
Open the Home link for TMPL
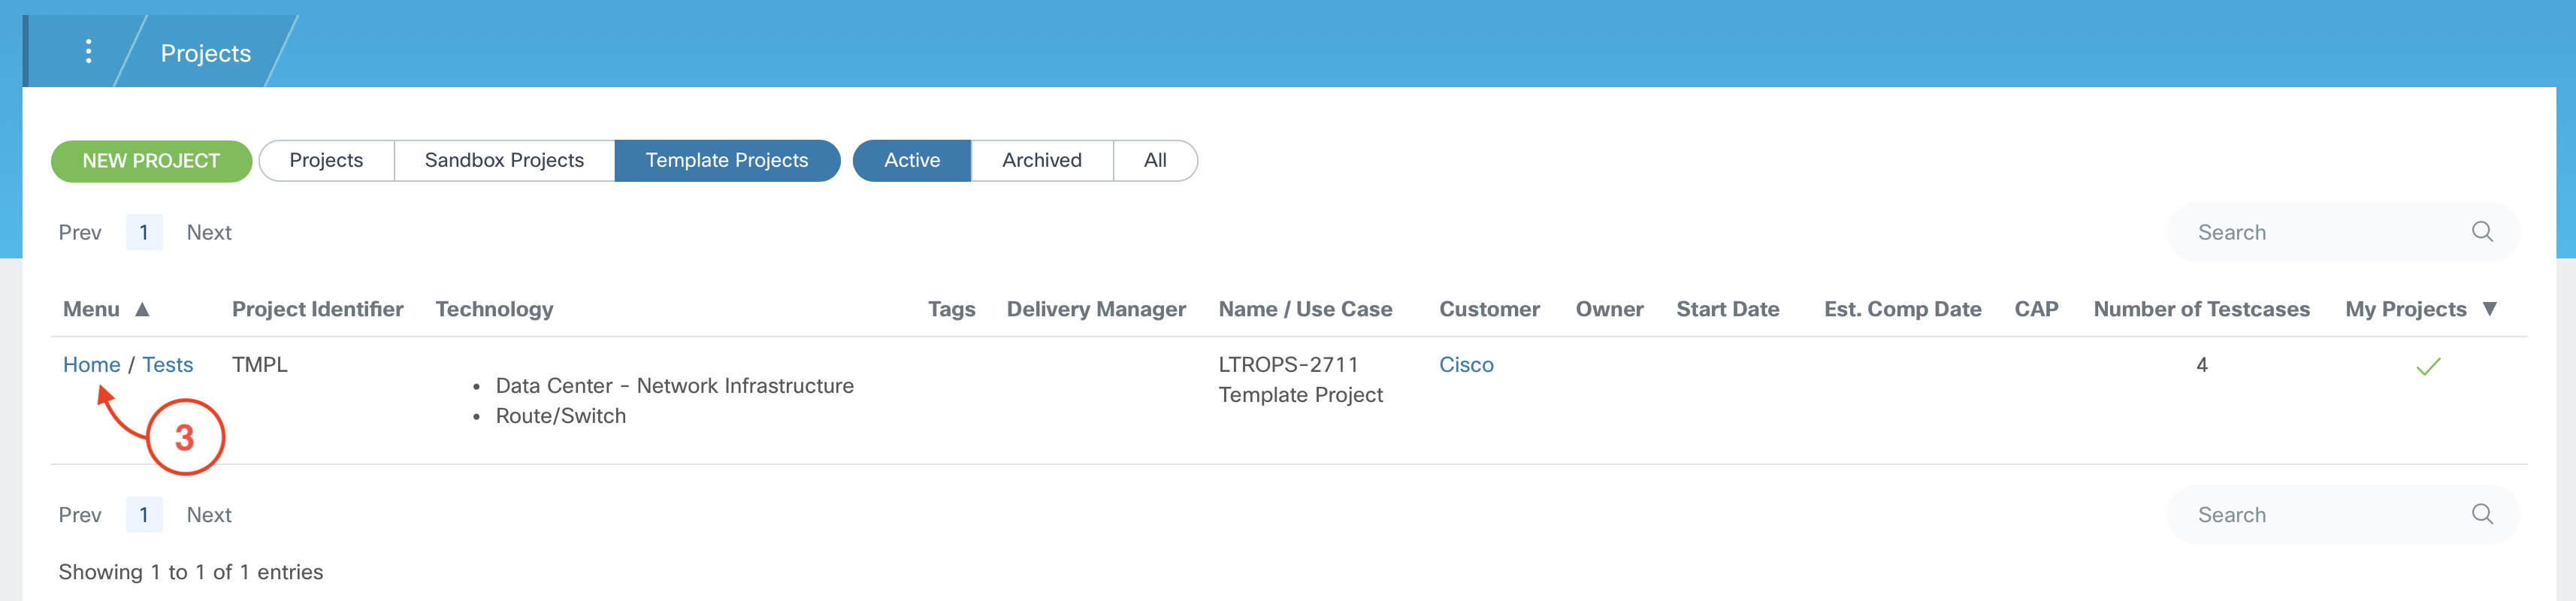click(x=91, y=365)
